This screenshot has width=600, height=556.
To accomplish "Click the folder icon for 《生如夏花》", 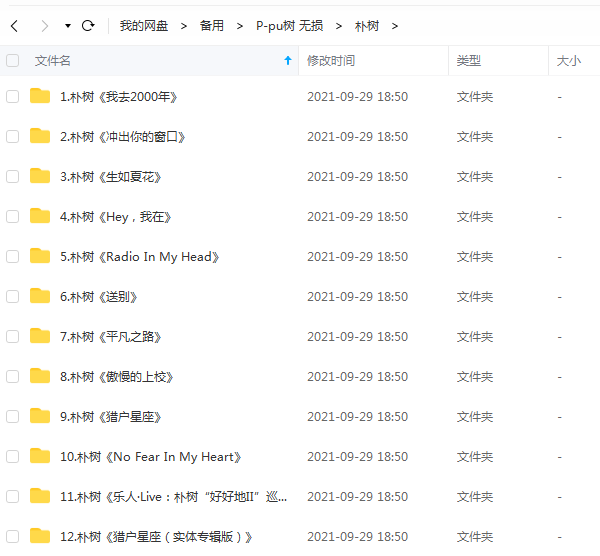I will 40,177.
